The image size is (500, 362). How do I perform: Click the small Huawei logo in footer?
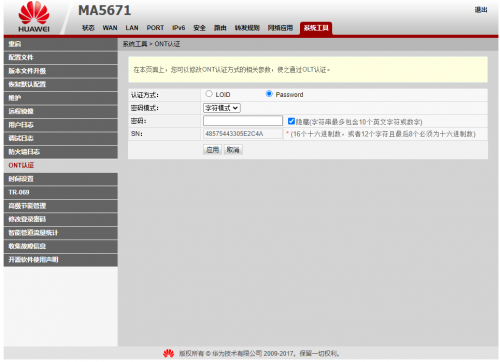coord(169,353)
